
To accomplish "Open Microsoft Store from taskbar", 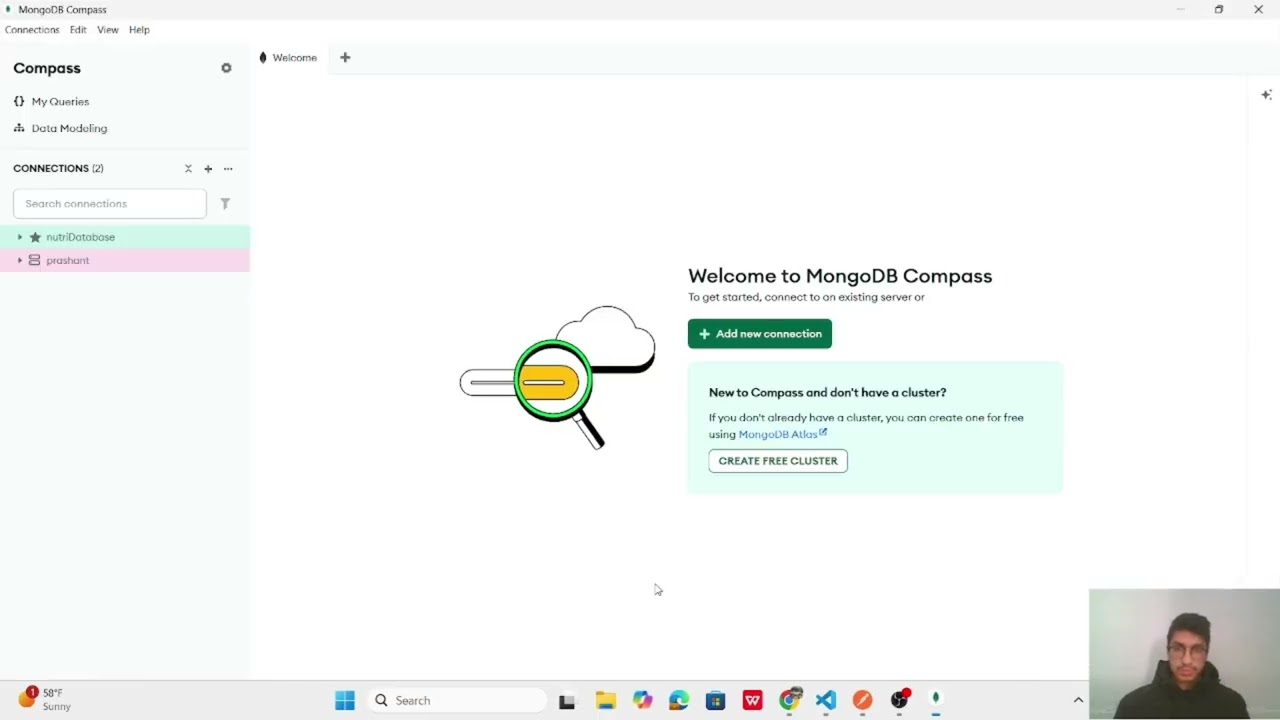I will (x=715, y=701).
